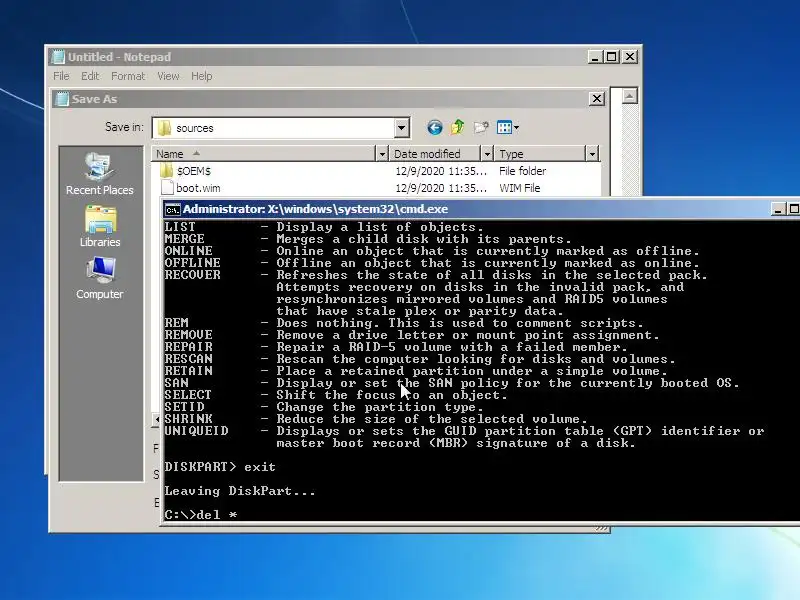The image size is (800, 600).
Task: Open the Date modified column dropdown
Action: (x=487, y=154)
